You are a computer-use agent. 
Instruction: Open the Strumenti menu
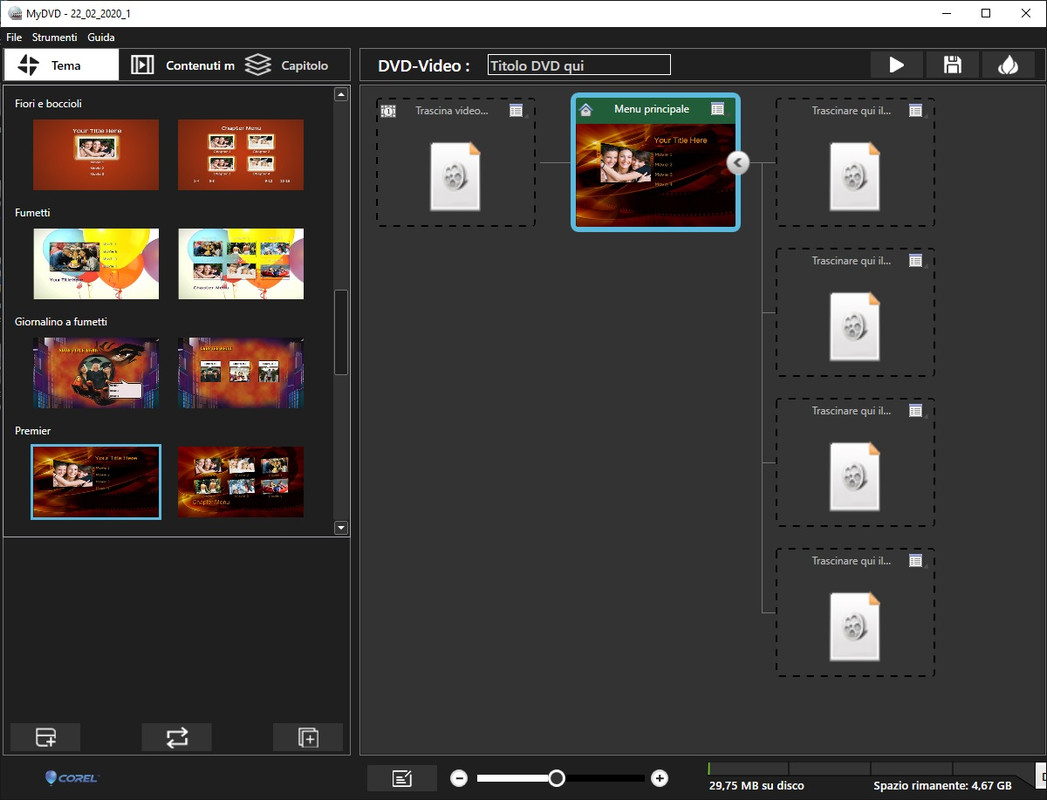click(55, 37)
